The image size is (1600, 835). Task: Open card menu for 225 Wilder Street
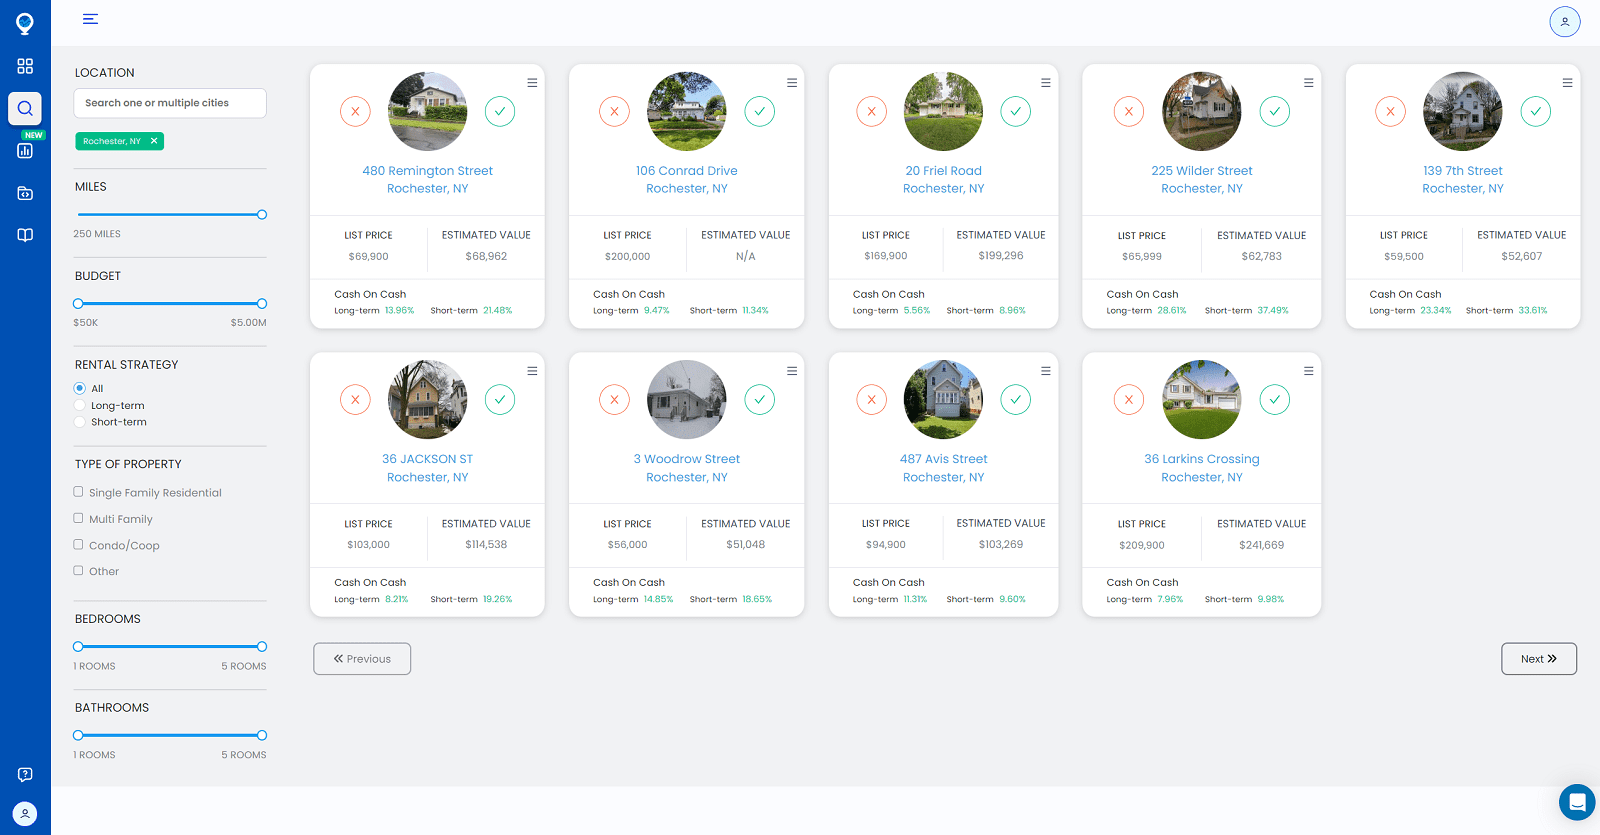pos(1309,83)
